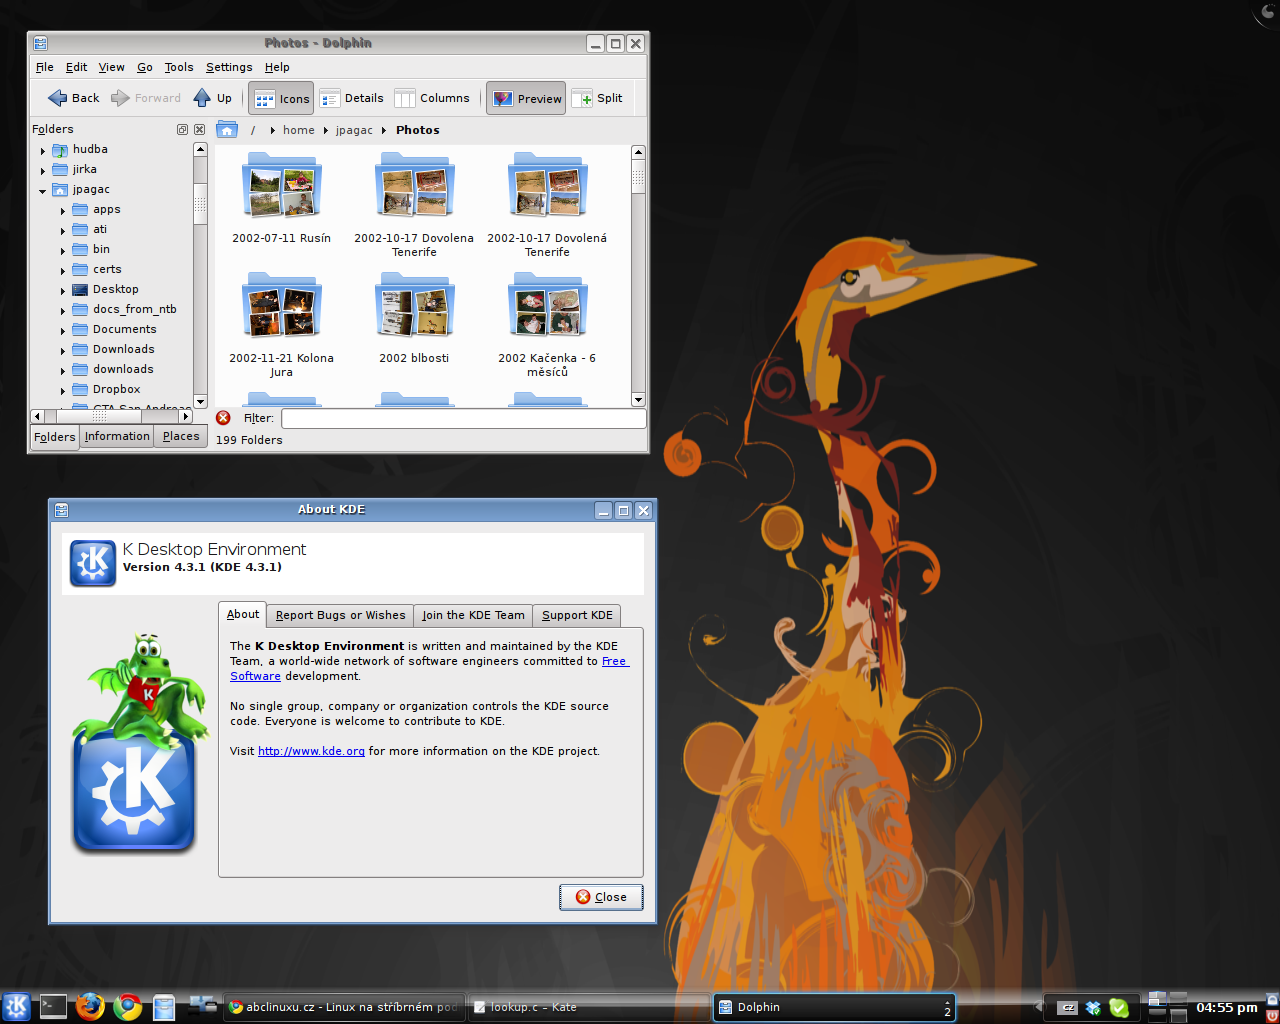Switch Dolphin to Columns view mode
The width and height of the screenshot is (1280, 1024).
(432, 98)
